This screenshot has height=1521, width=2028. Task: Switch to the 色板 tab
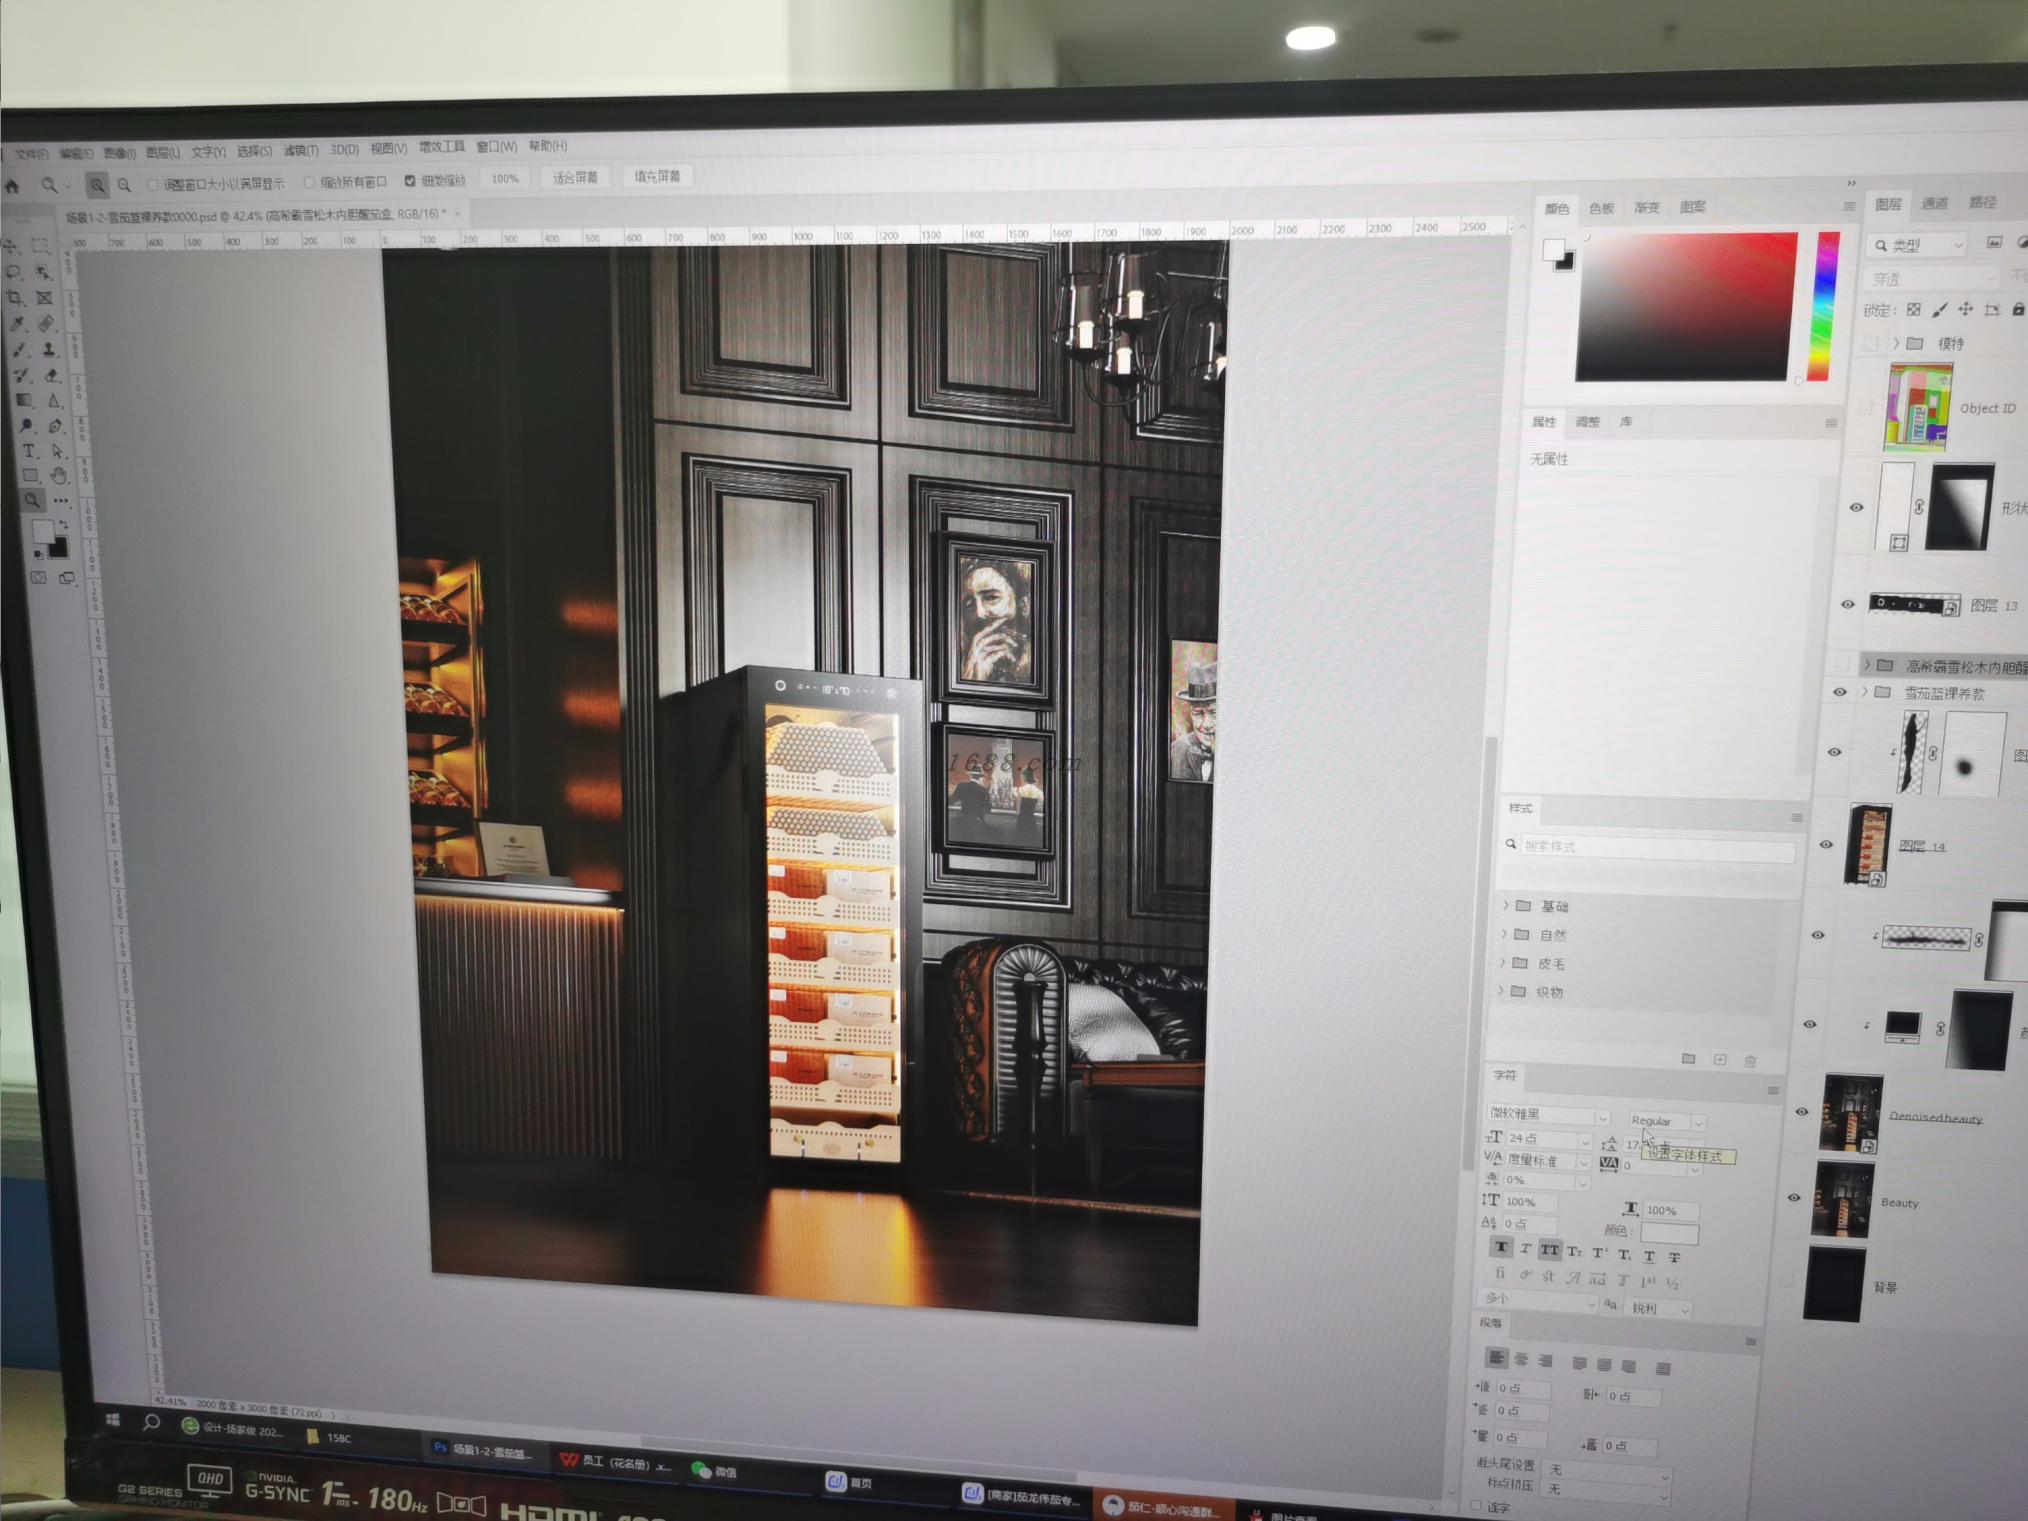click(x=1601, y=208)
